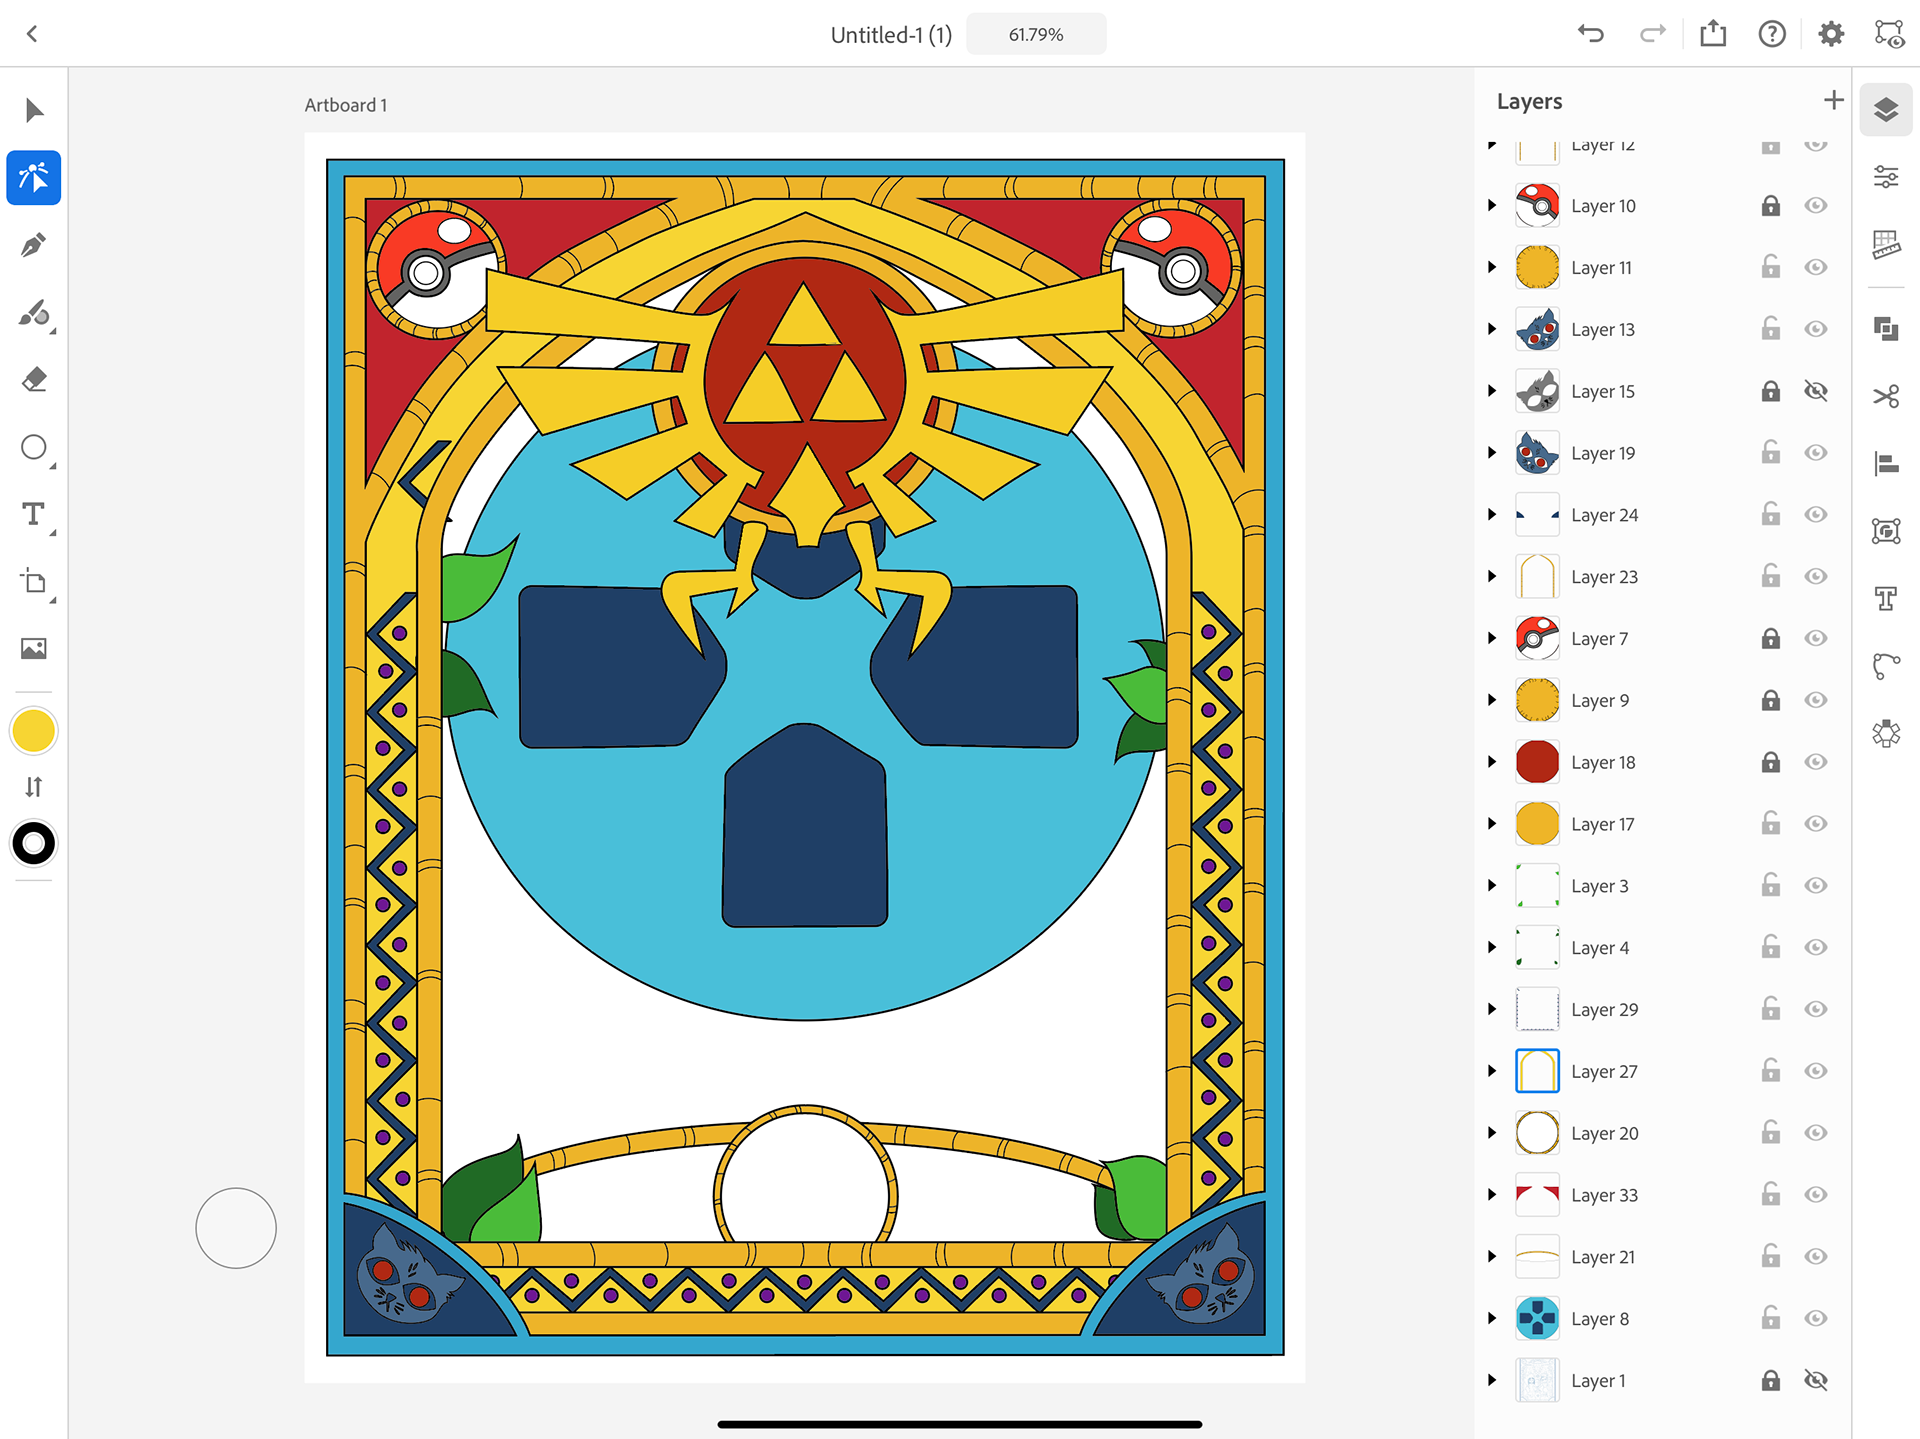Open the Share export menu

point(1713,33)
